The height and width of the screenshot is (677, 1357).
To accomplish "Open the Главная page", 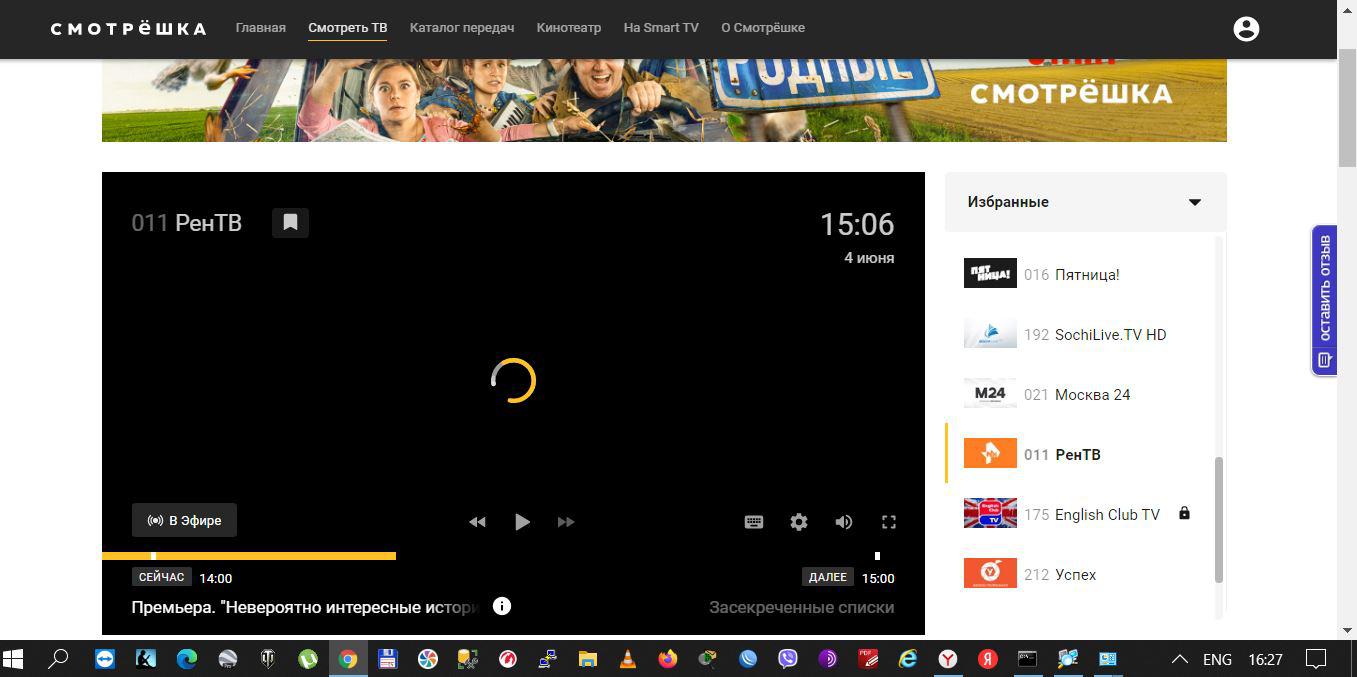I will point(261,28).
